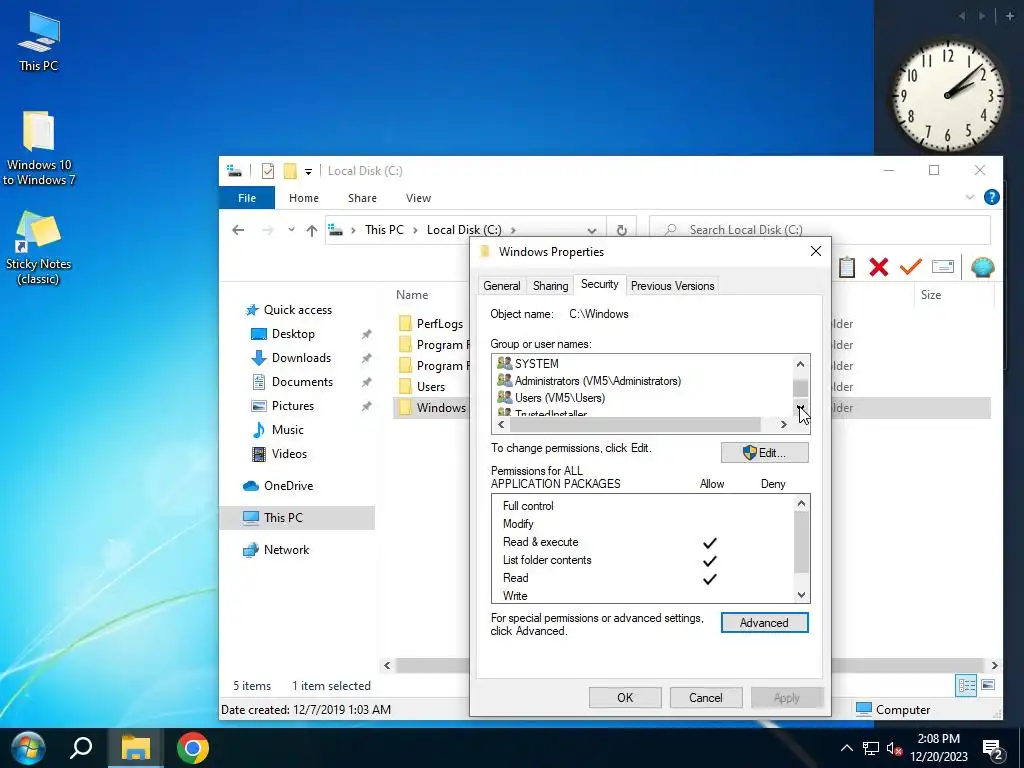The width and height of the screenshot is (1024, 768).
Task: Click OK in Windows Properties
Action: (x=625, y=697)
